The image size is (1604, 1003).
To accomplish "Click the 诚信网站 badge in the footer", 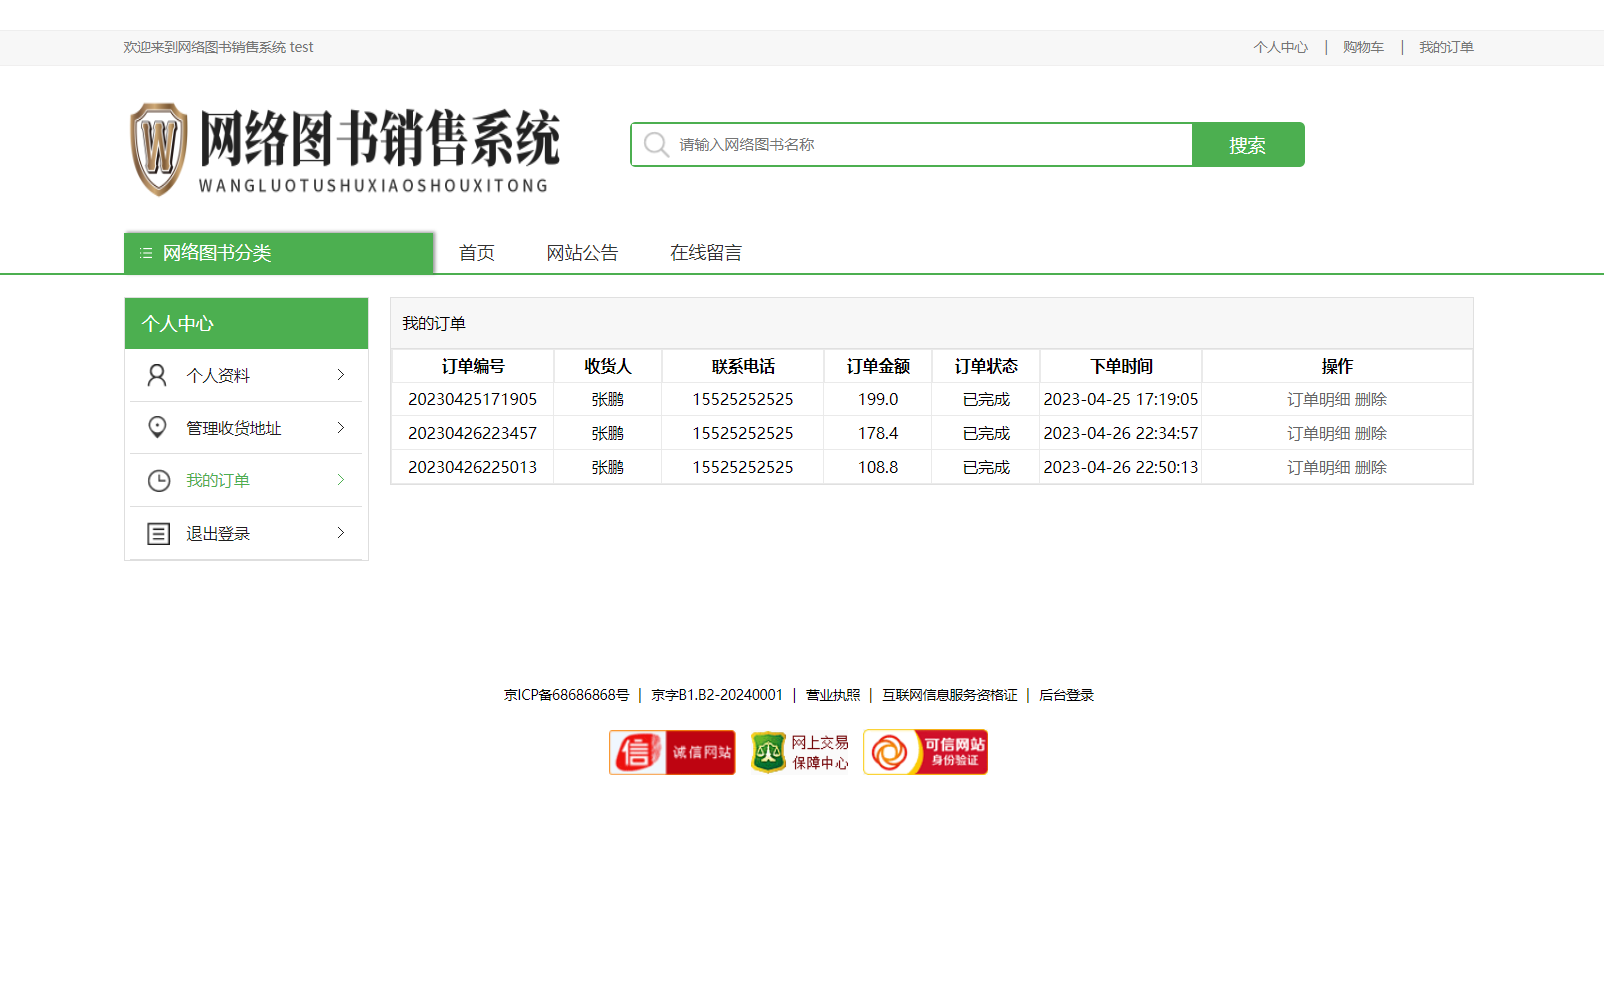I will click(x=671, y=752).
